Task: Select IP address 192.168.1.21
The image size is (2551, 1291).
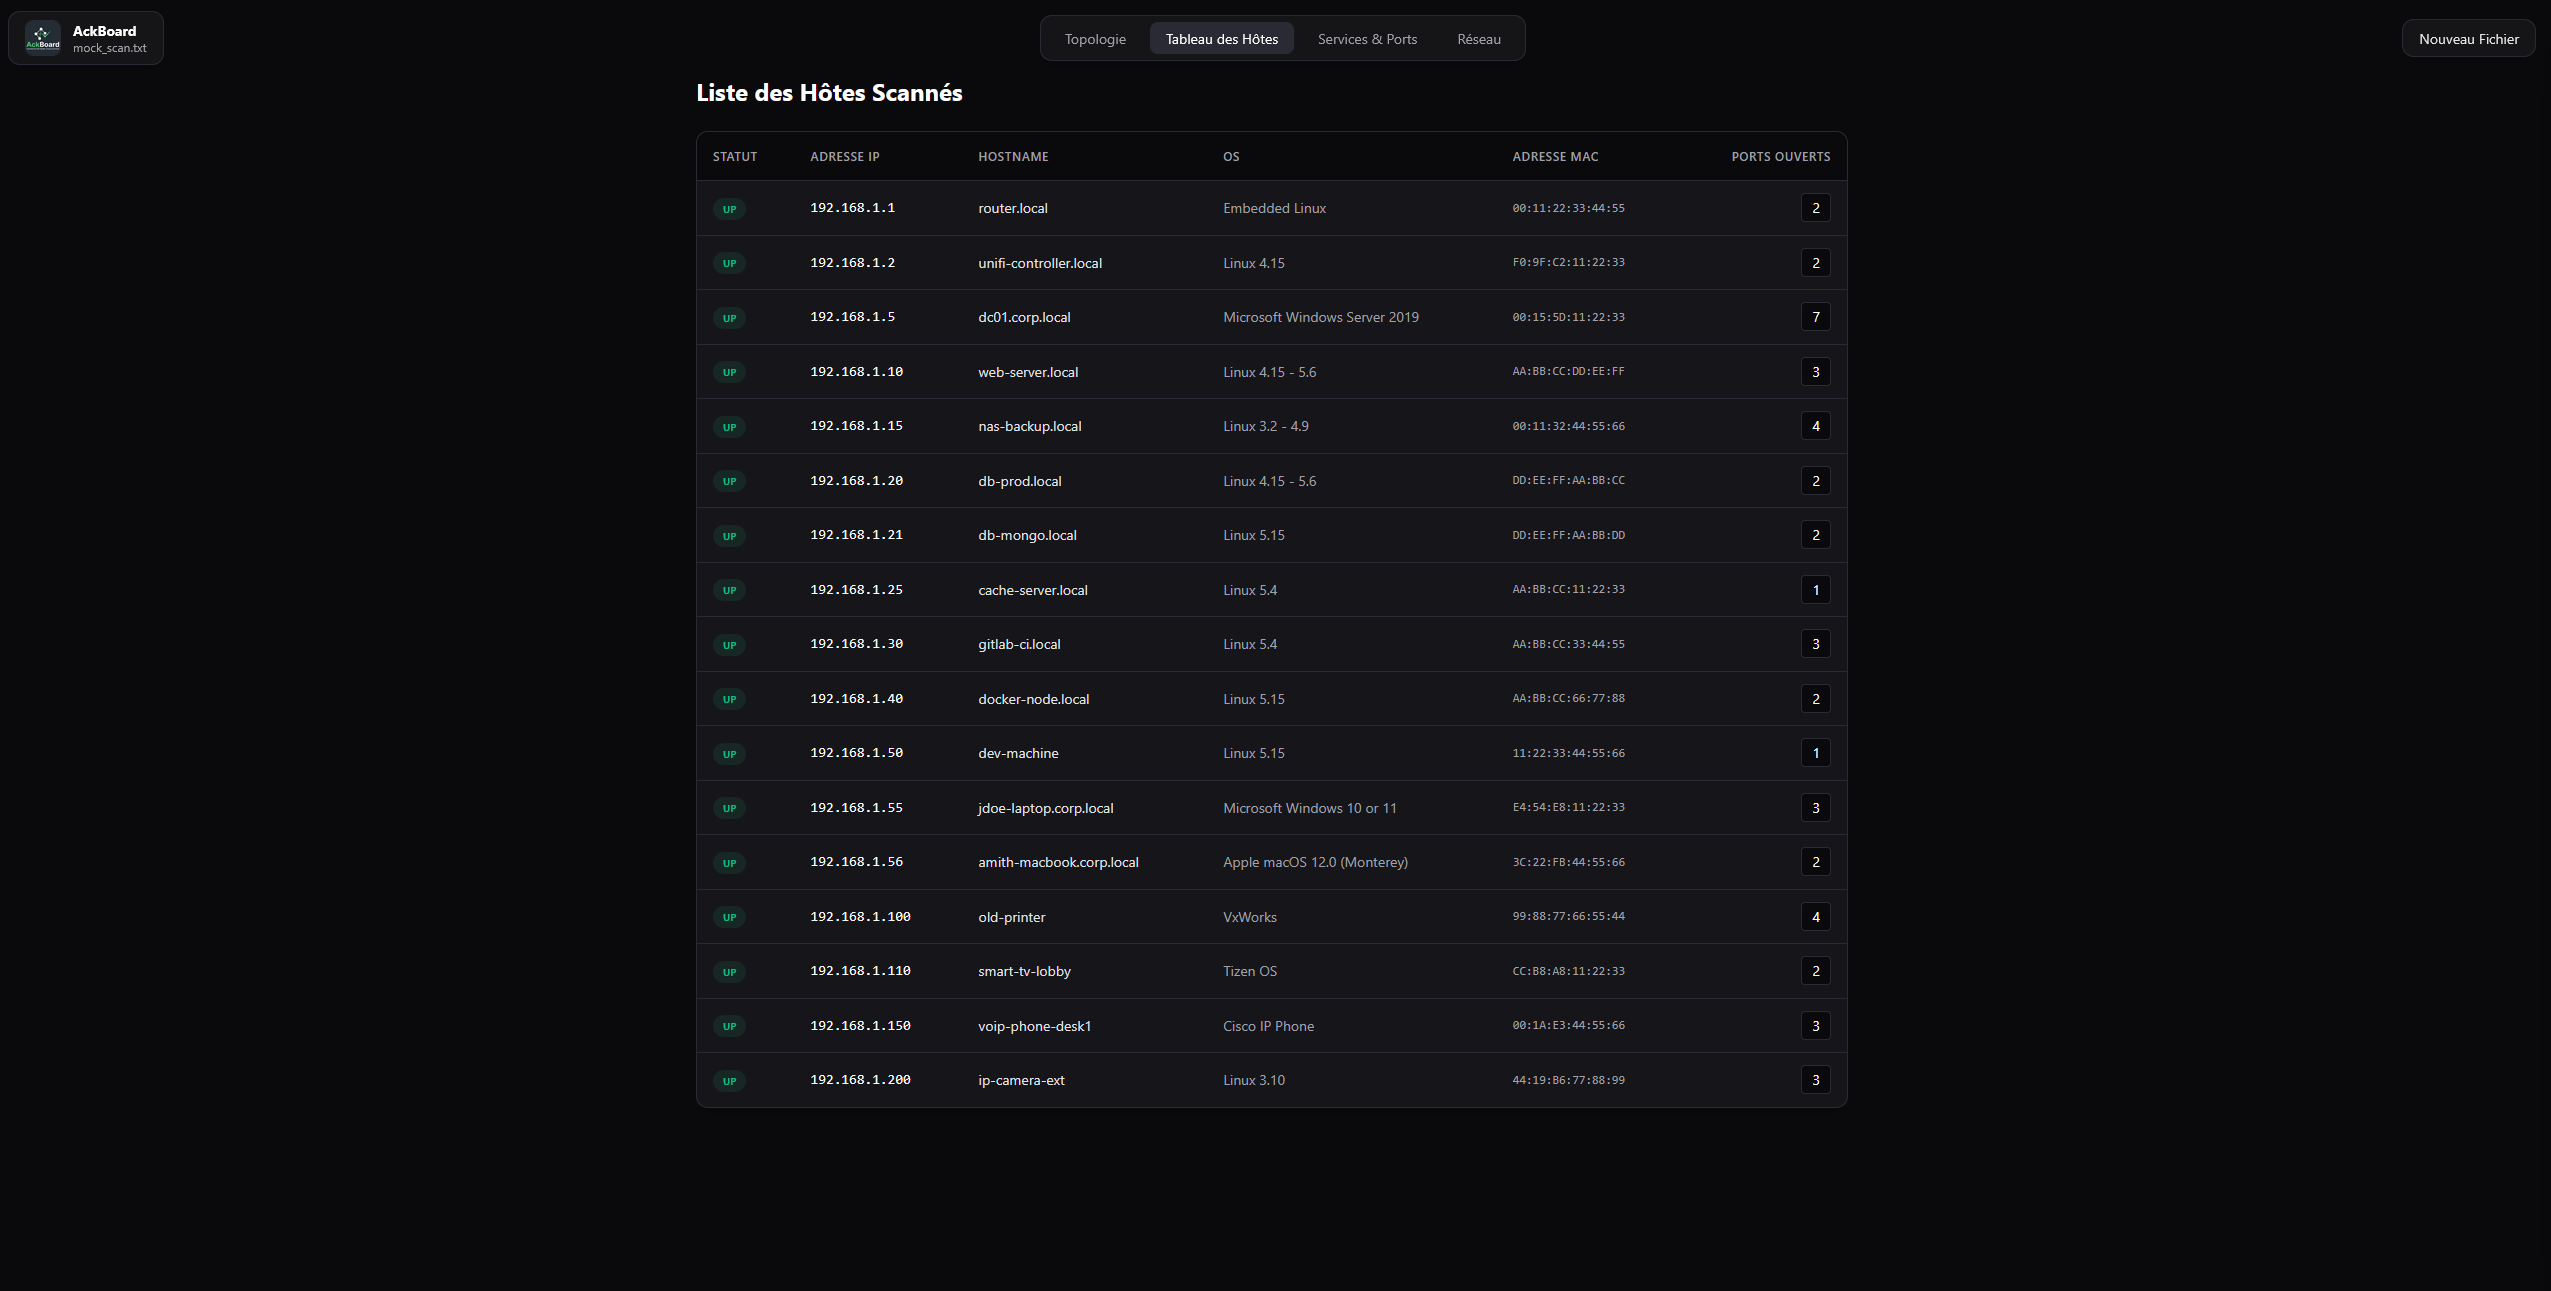Action: [x=856, y=535]
